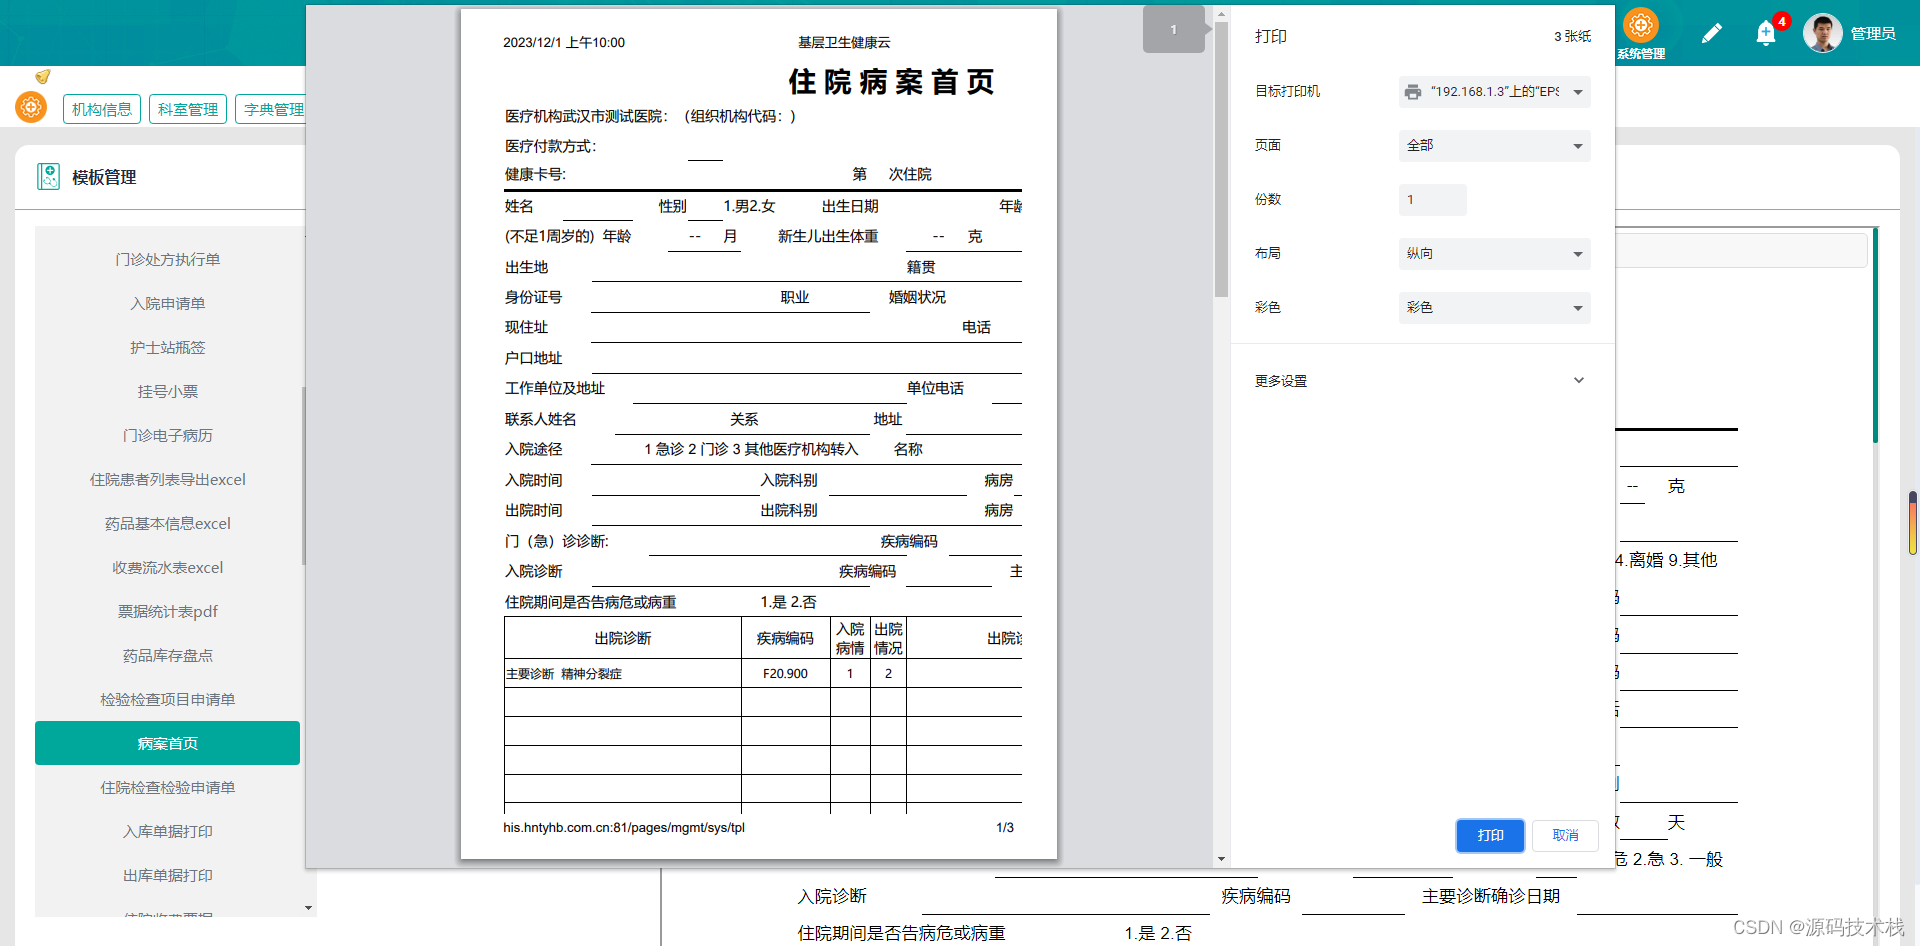The height and width of the screenshot is (946, 1920).
Task: Click the 2023/12/1 timestamp in preview header
Action: tap(564, 43)
